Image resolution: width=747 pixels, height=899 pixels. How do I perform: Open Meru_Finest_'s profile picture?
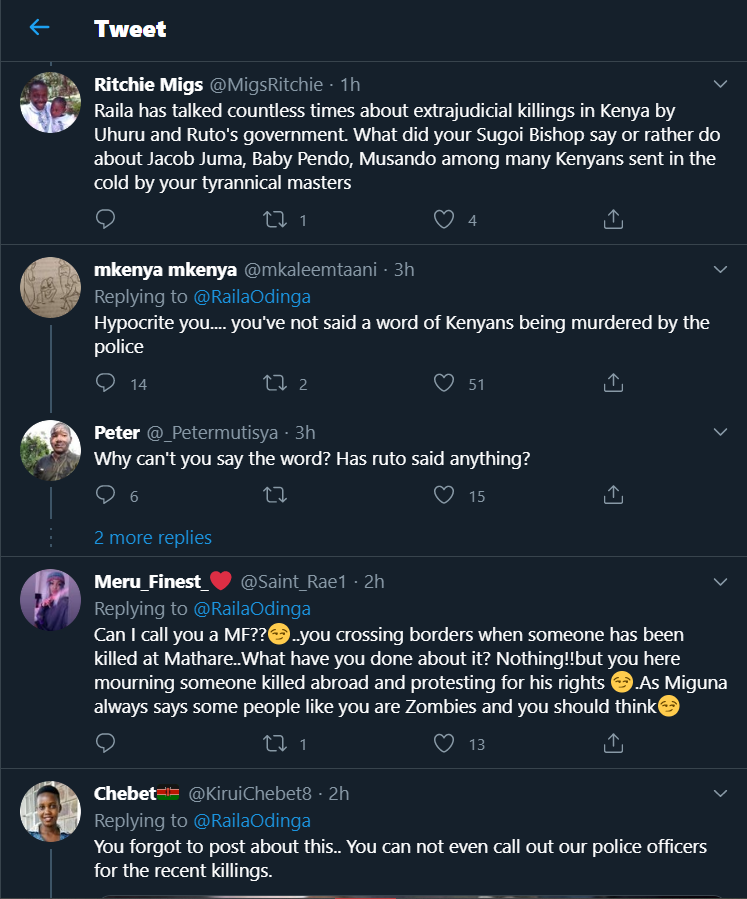(50, 601)
